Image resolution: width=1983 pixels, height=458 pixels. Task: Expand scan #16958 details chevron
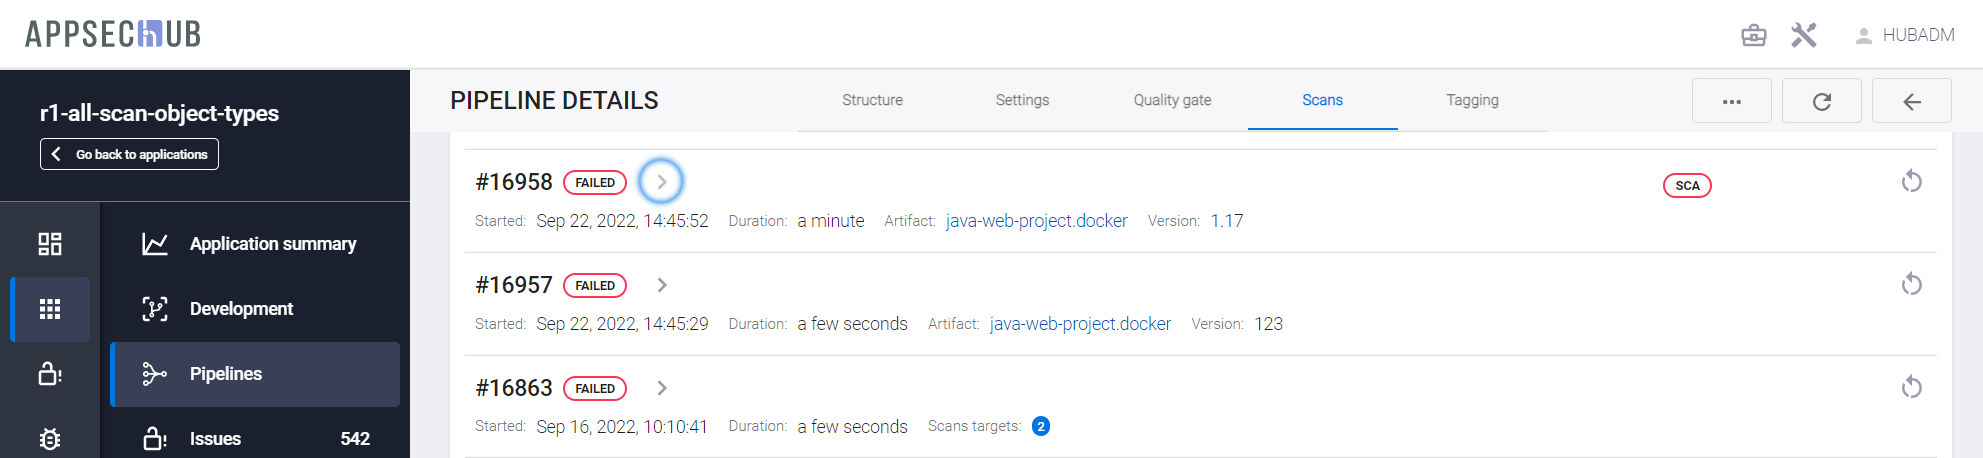pyautogui.click(x=661, y=182)
